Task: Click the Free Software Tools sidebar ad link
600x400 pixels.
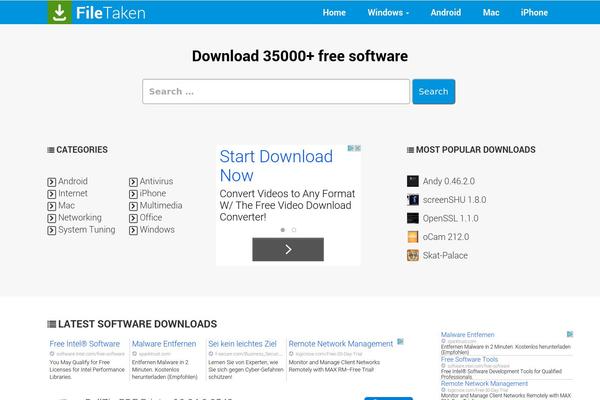Action: (469, 359)
